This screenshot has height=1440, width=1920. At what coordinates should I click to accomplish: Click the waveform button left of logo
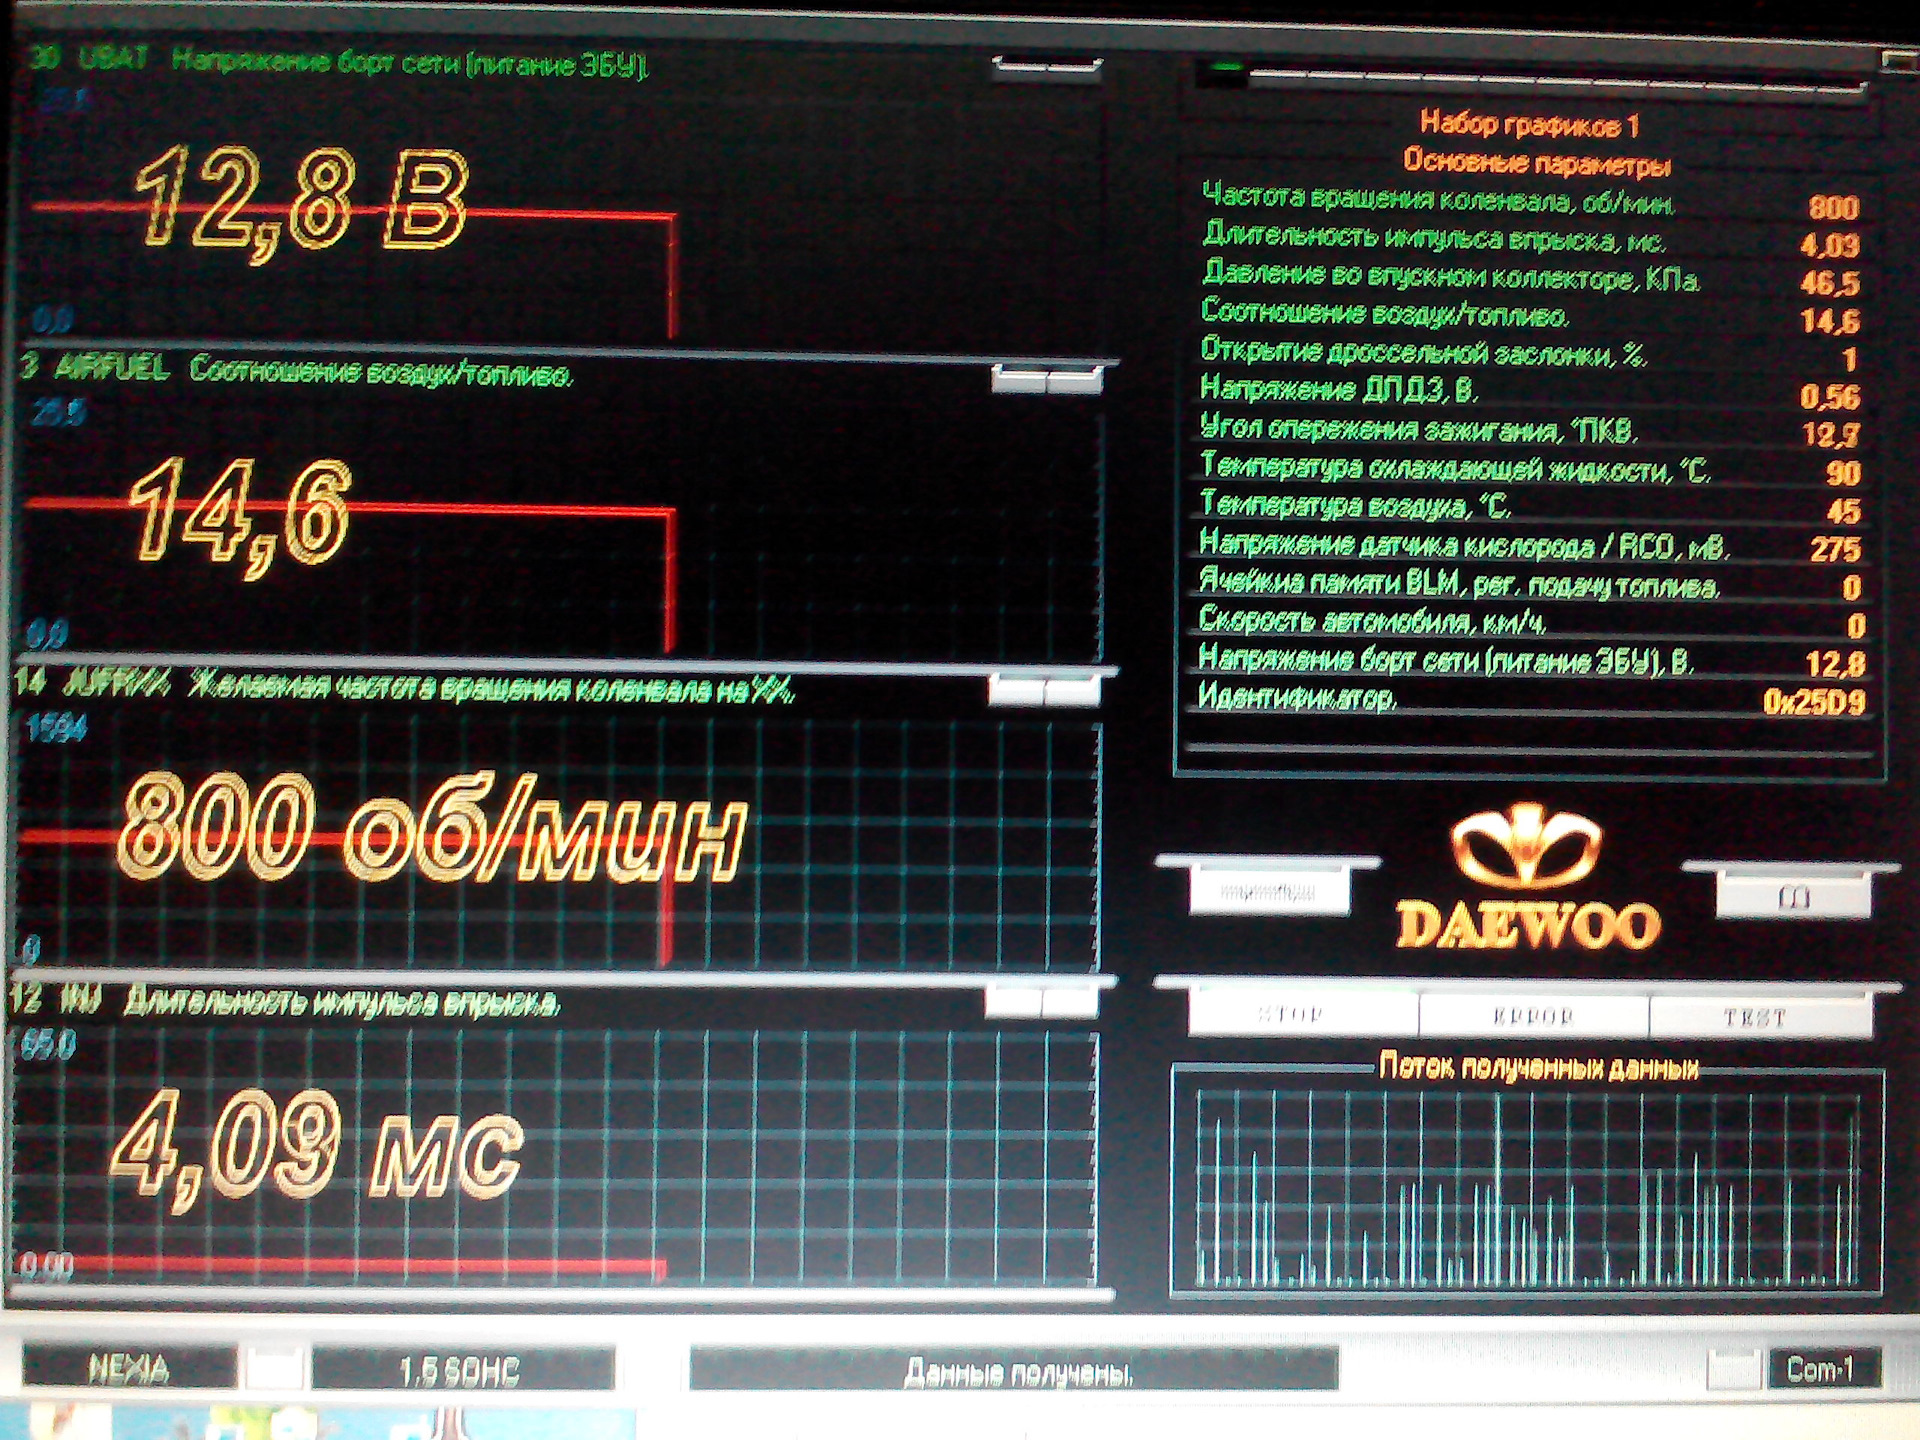tap(1268, 889)
